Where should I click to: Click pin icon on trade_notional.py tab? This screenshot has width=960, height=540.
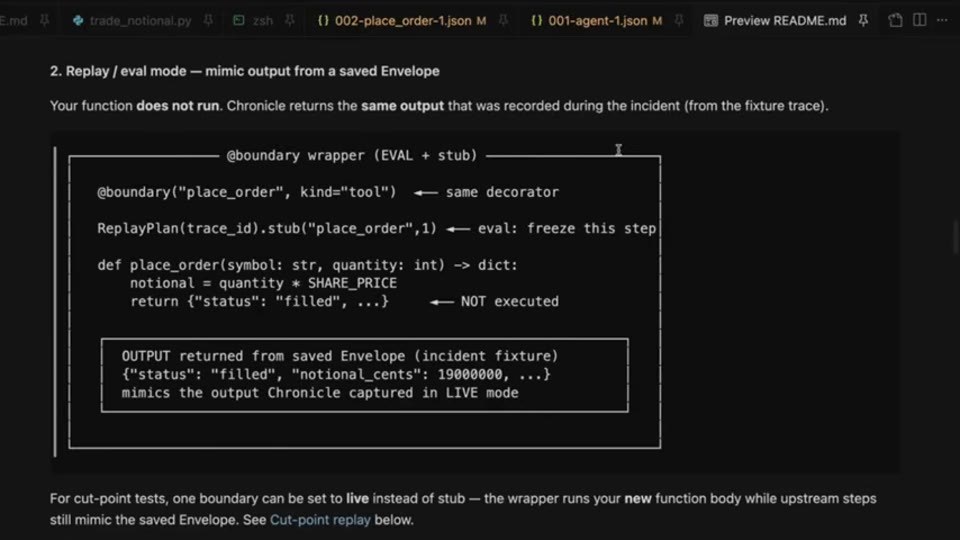point(208,21)
